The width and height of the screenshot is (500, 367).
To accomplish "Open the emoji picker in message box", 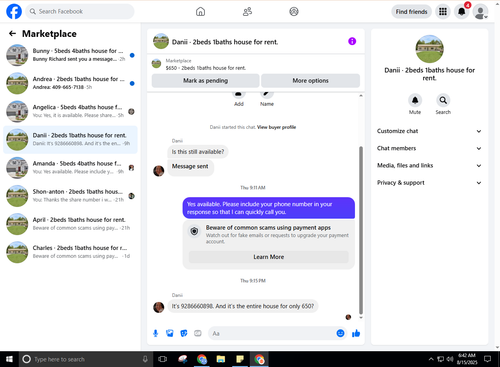I will [x=340, y=333].
